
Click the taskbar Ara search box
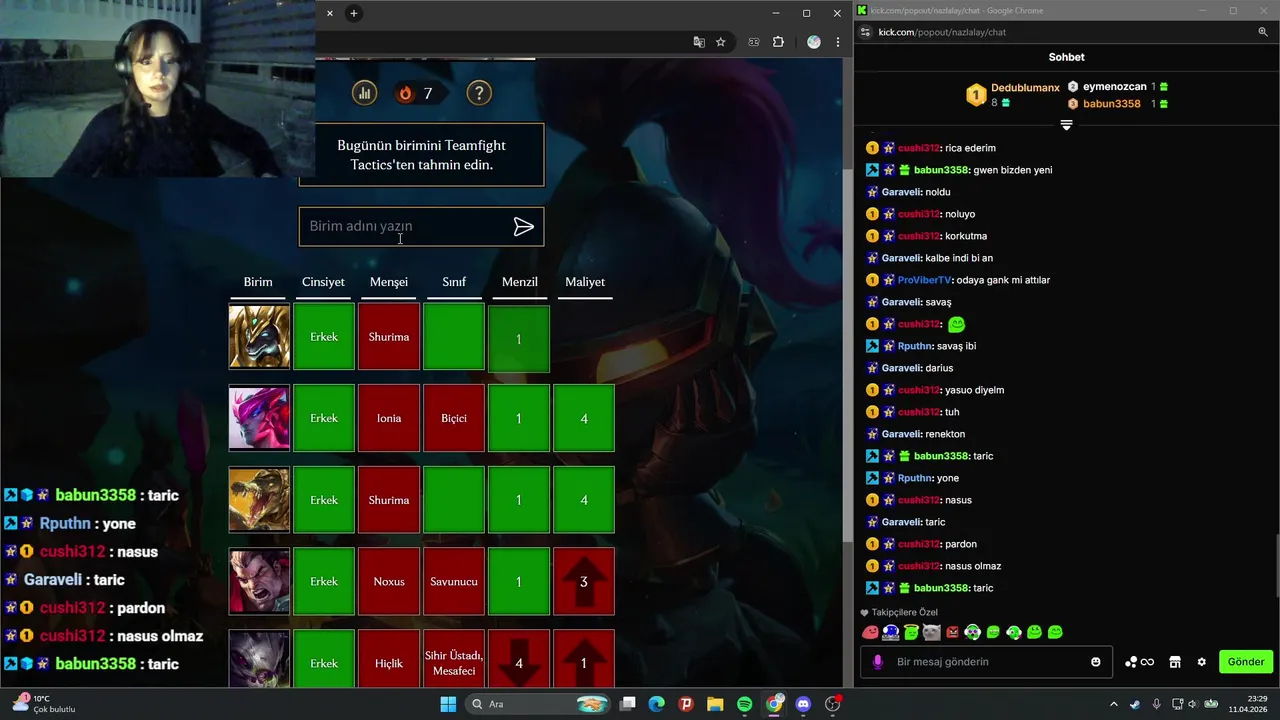tap(538, 704)
